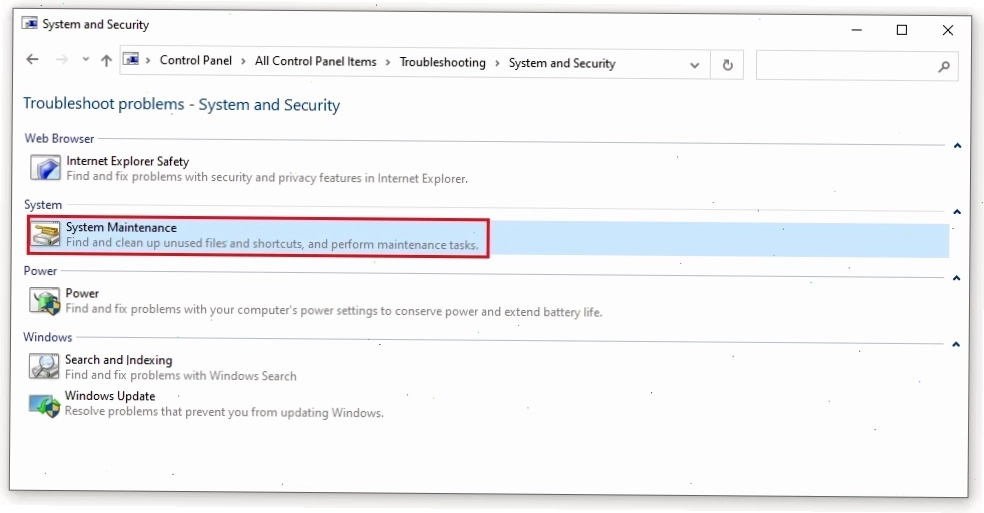Navigate to Troubleshooting breadcrumb
The height and width of the screenshot is (513, 984).
[442, 62]
